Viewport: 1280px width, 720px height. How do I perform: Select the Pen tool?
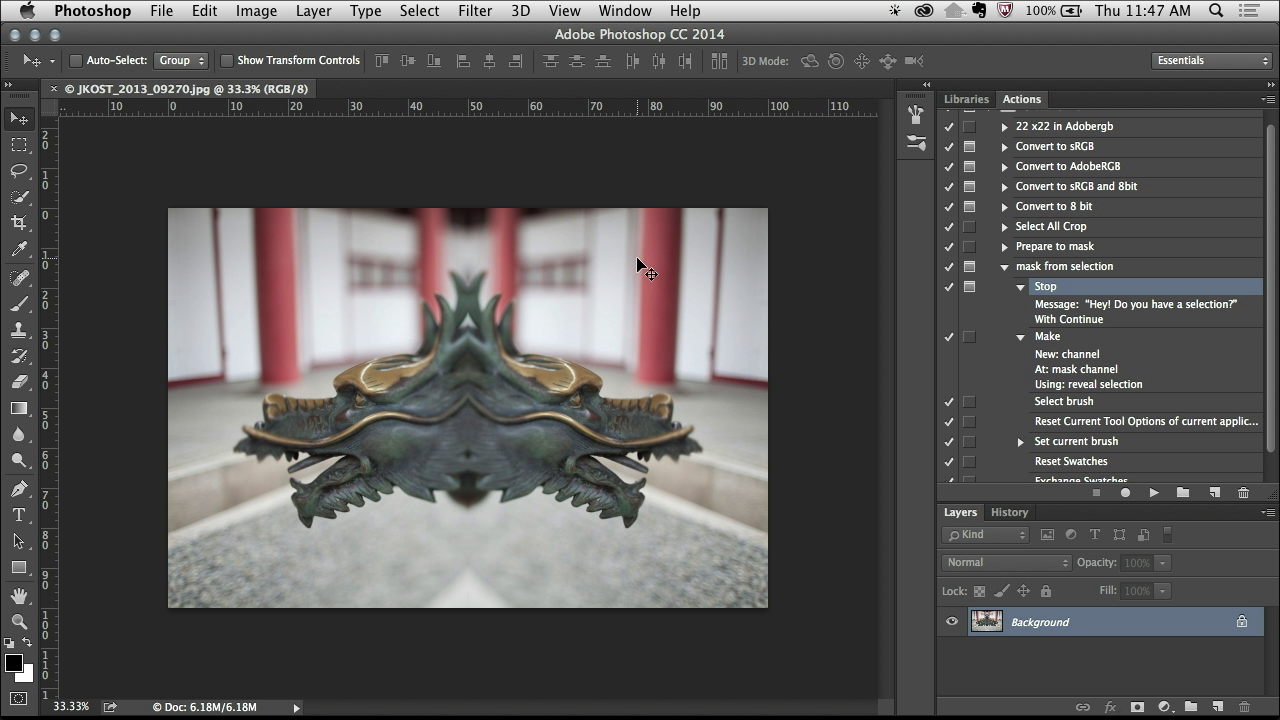pos(19,489)
